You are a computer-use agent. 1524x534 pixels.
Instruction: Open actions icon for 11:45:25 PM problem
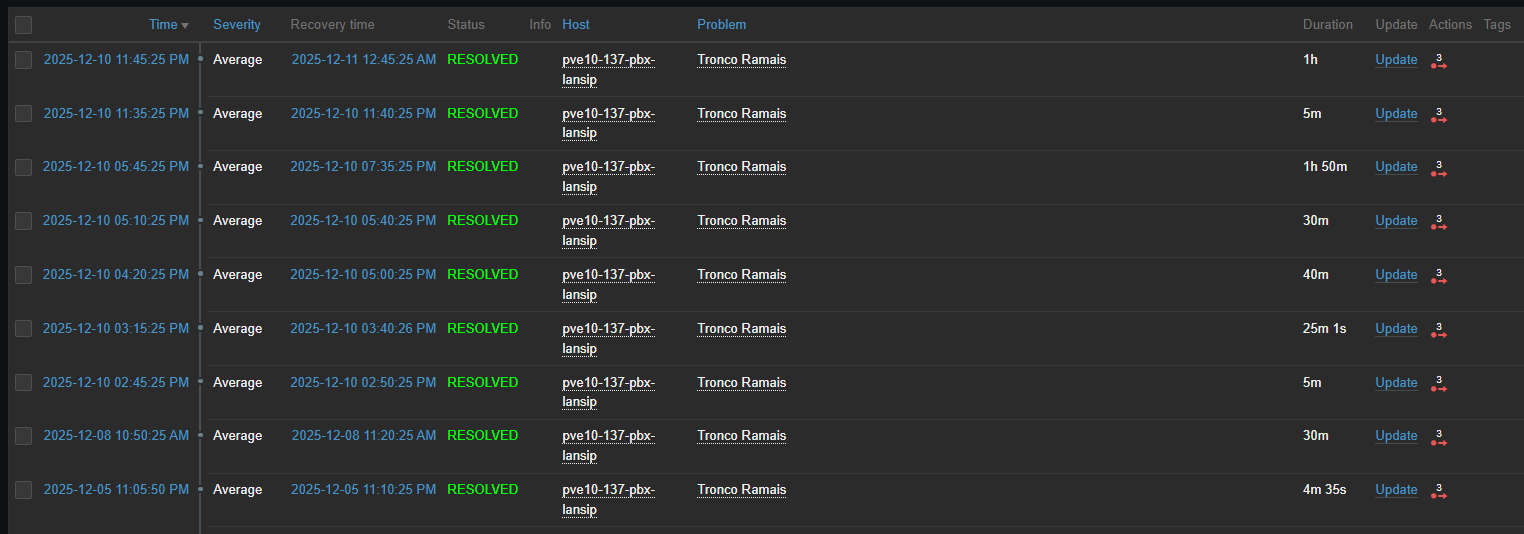point(1439,61)
